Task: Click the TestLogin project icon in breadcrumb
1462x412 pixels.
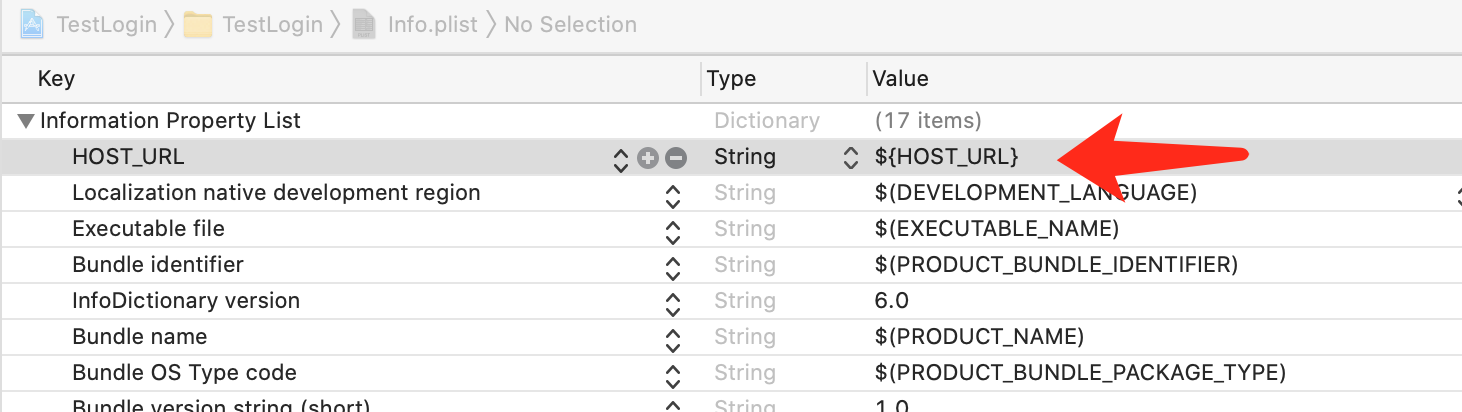Action: coord(33,24)
